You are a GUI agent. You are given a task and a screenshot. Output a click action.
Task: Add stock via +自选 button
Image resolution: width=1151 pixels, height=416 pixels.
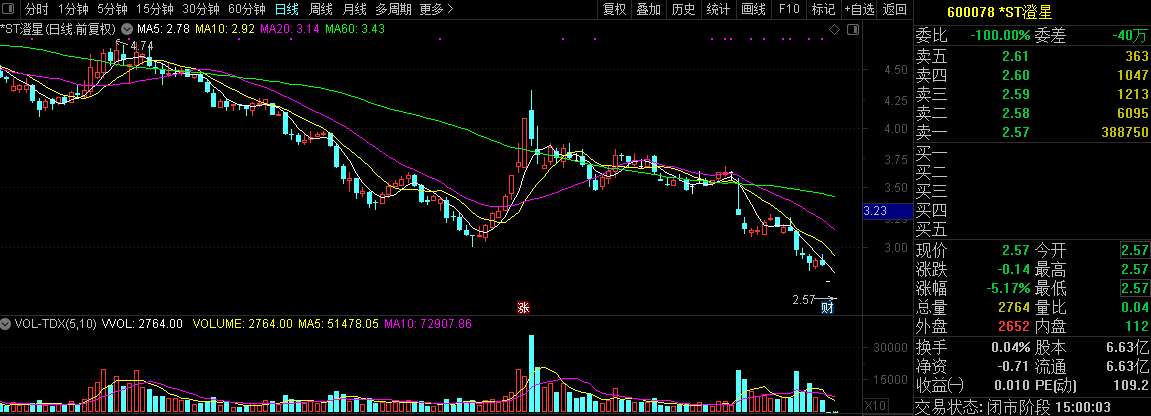858,9
